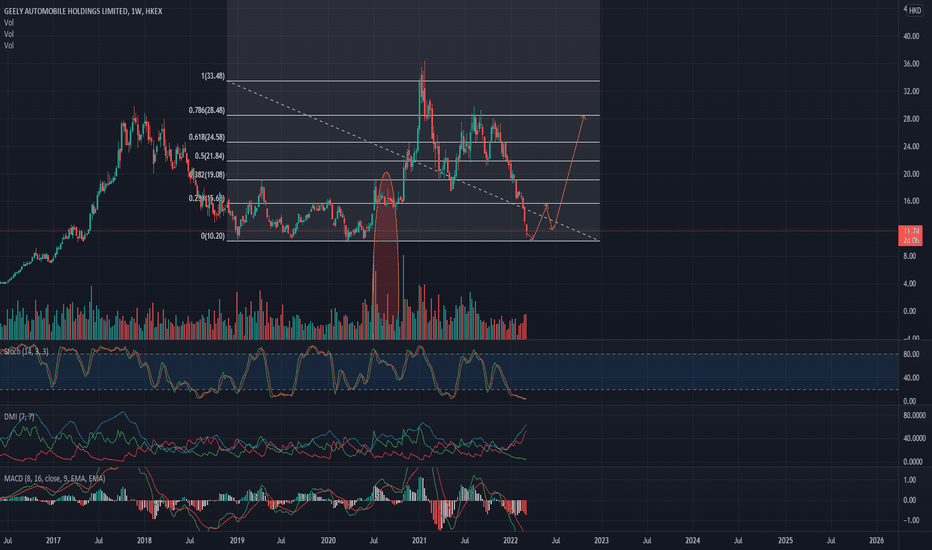The image size is (932, 550).
Task: Click the Fibonacci level label 0.382(19.08)
Action: [207, 175]
